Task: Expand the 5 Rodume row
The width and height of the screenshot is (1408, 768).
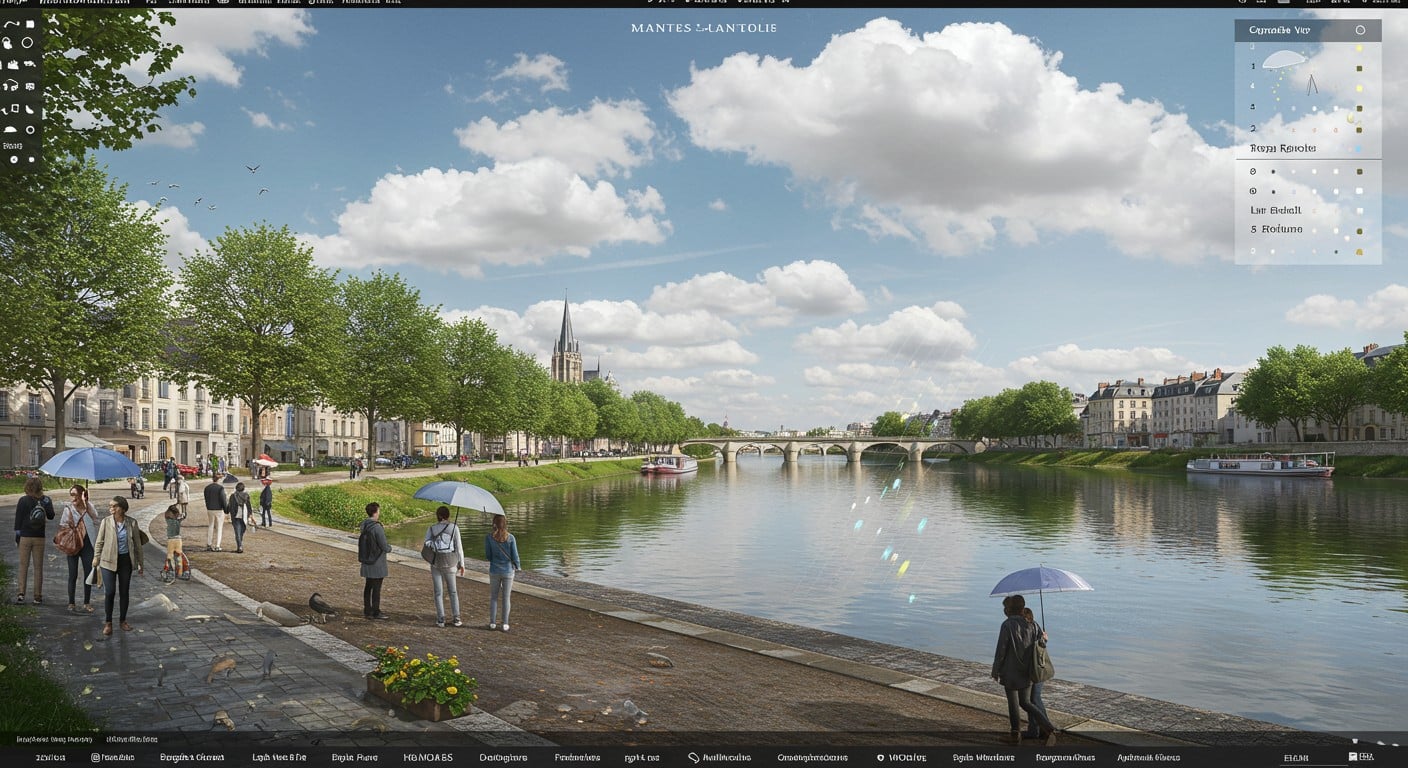Action: point(1276,229)
